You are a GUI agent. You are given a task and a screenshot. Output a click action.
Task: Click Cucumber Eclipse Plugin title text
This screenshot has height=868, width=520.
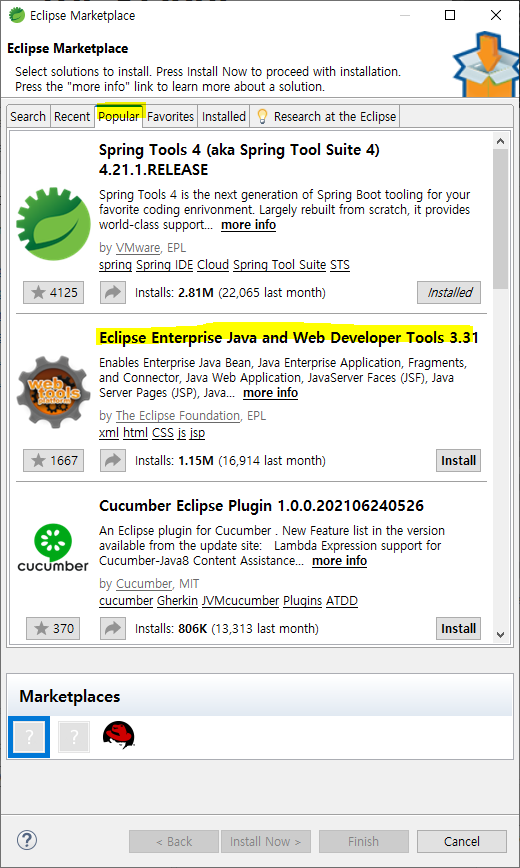coord(261,505)
